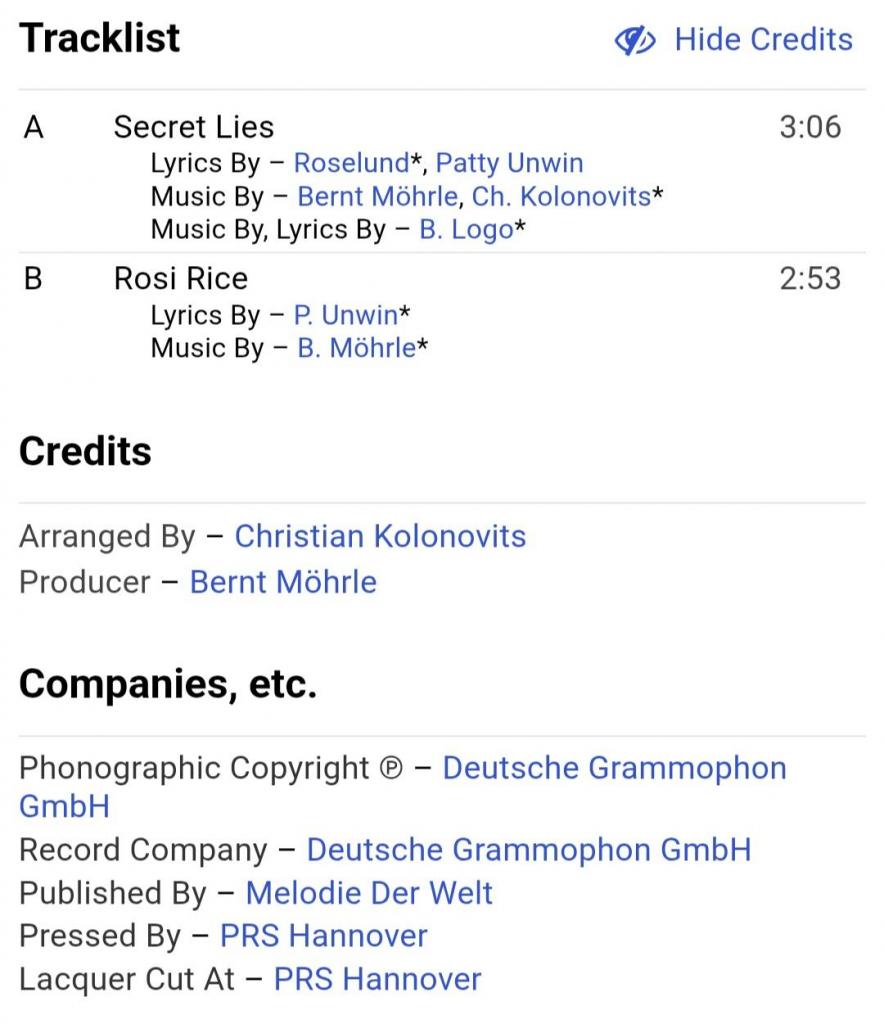This screenshot has height=1024, width=884.
Task: Click the P. Unwin lyricist link
Action: (345, 315)
